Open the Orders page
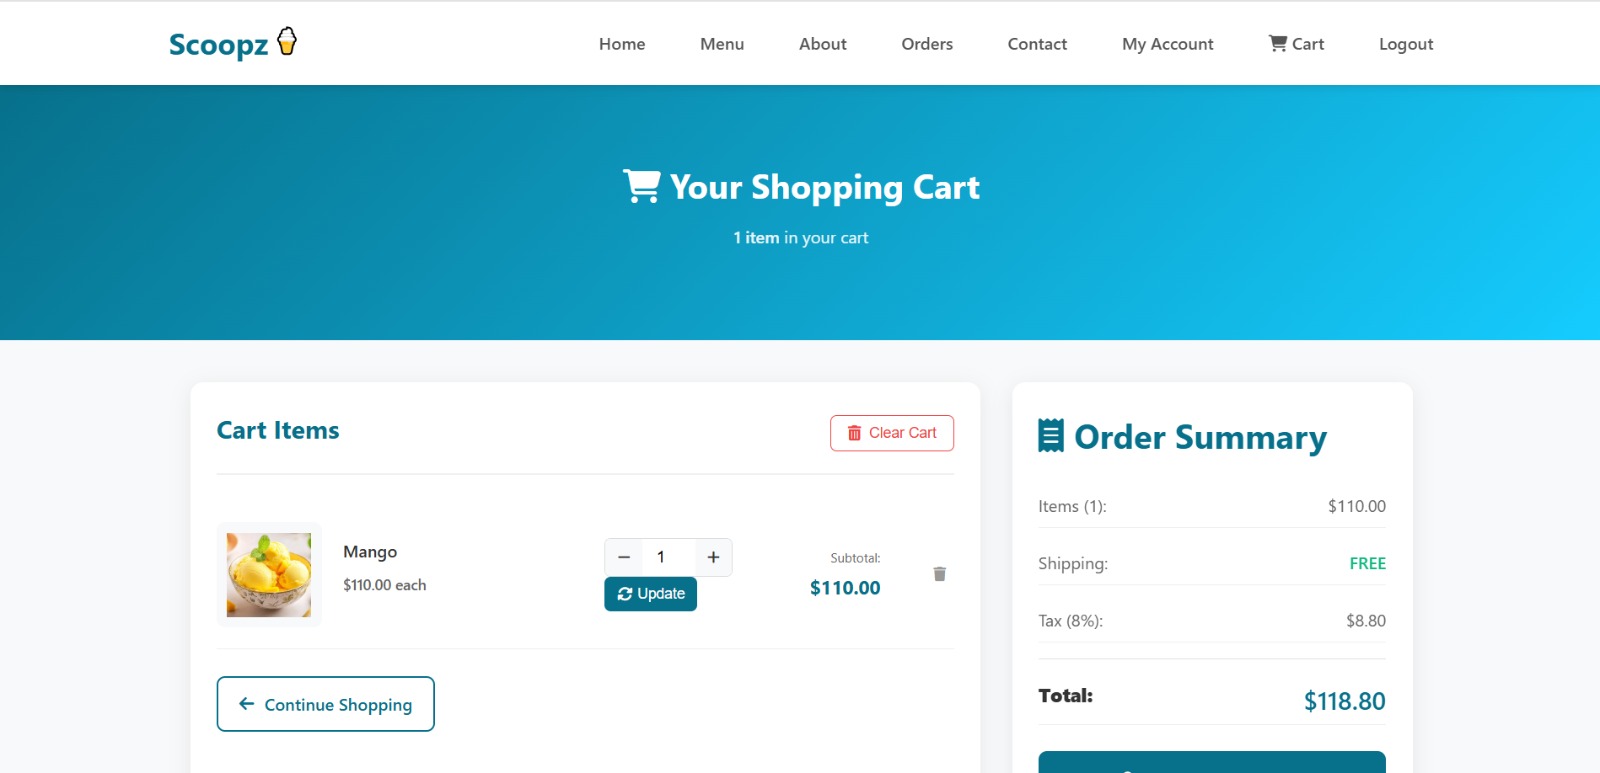 (926, 44)
